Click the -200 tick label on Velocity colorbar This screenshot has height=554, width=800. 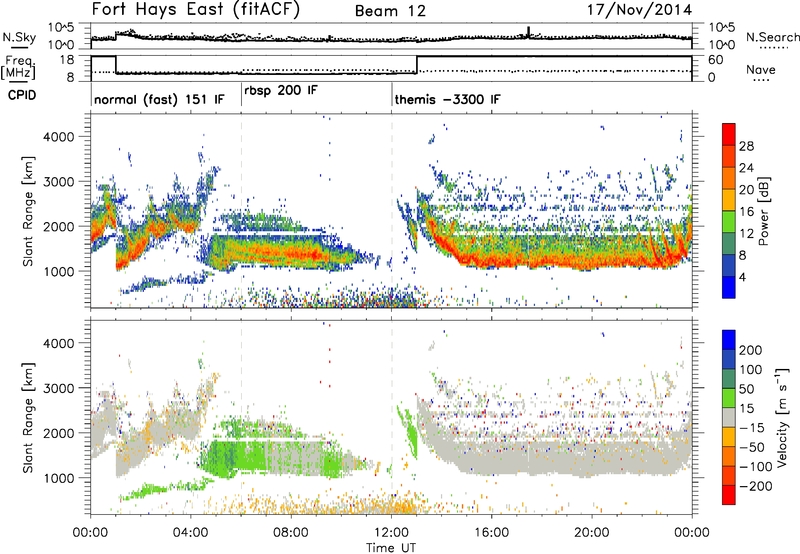756,486
